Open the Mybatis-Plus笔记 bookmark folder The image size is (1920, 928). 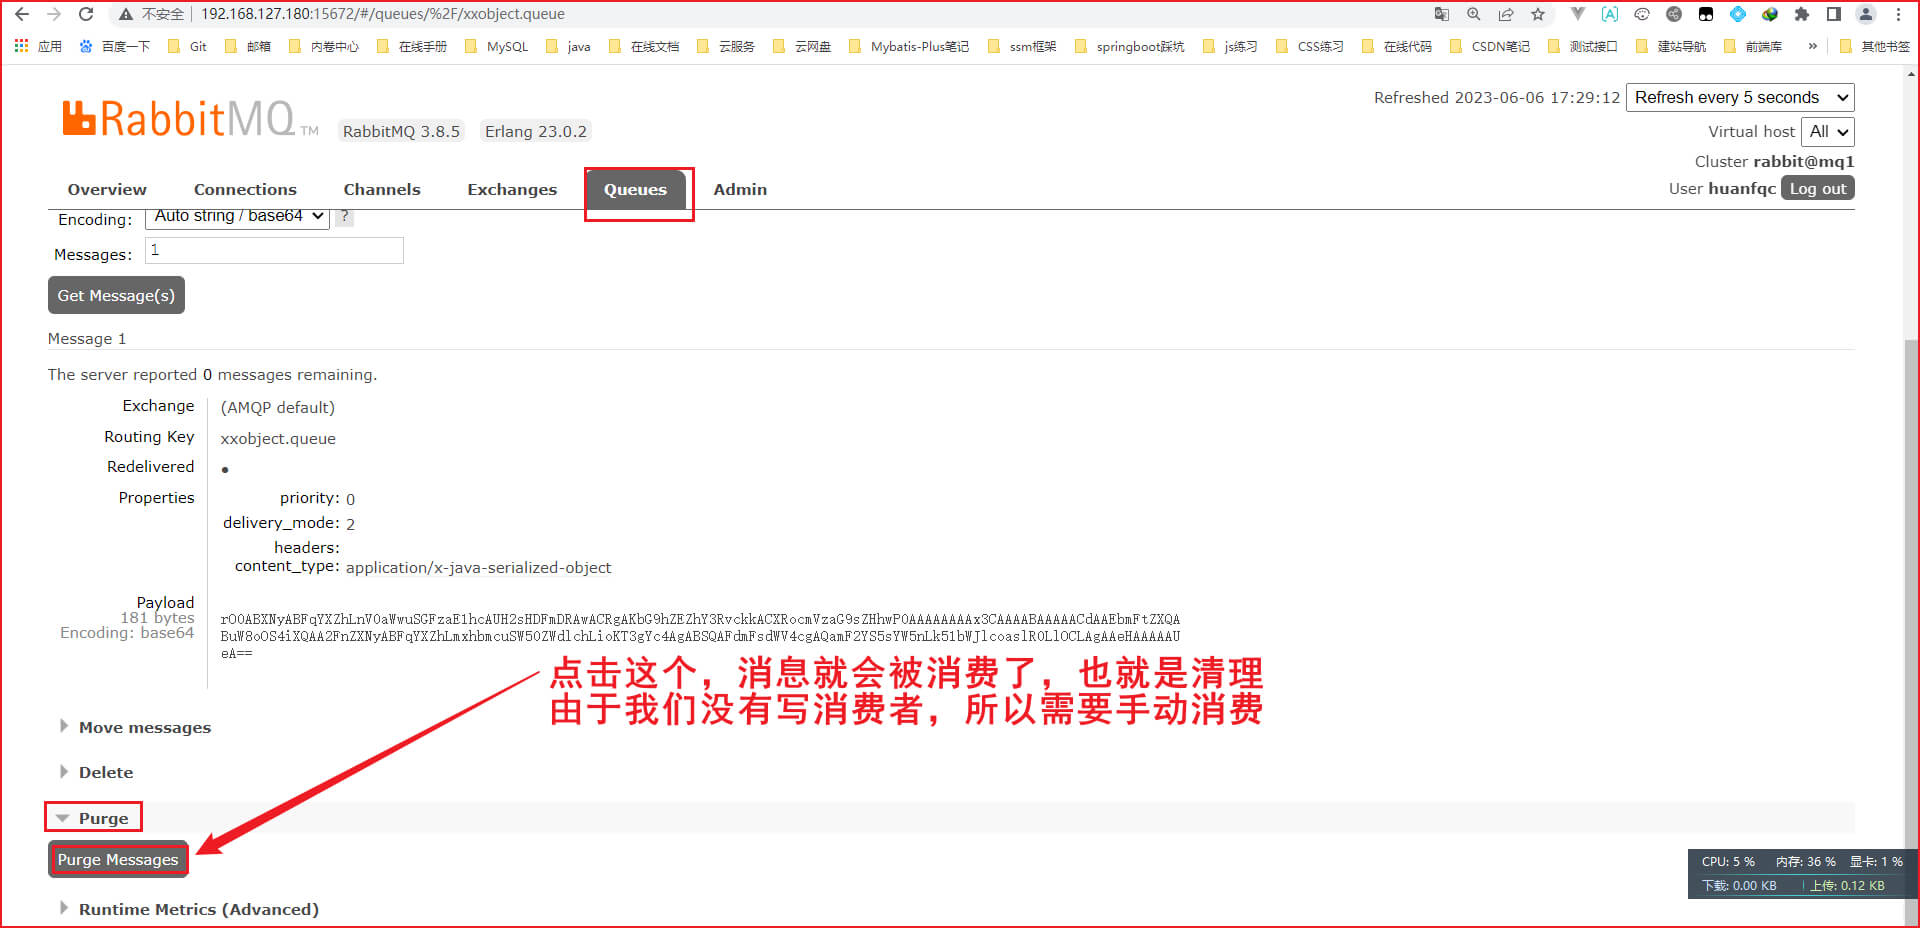coord(909,46)
